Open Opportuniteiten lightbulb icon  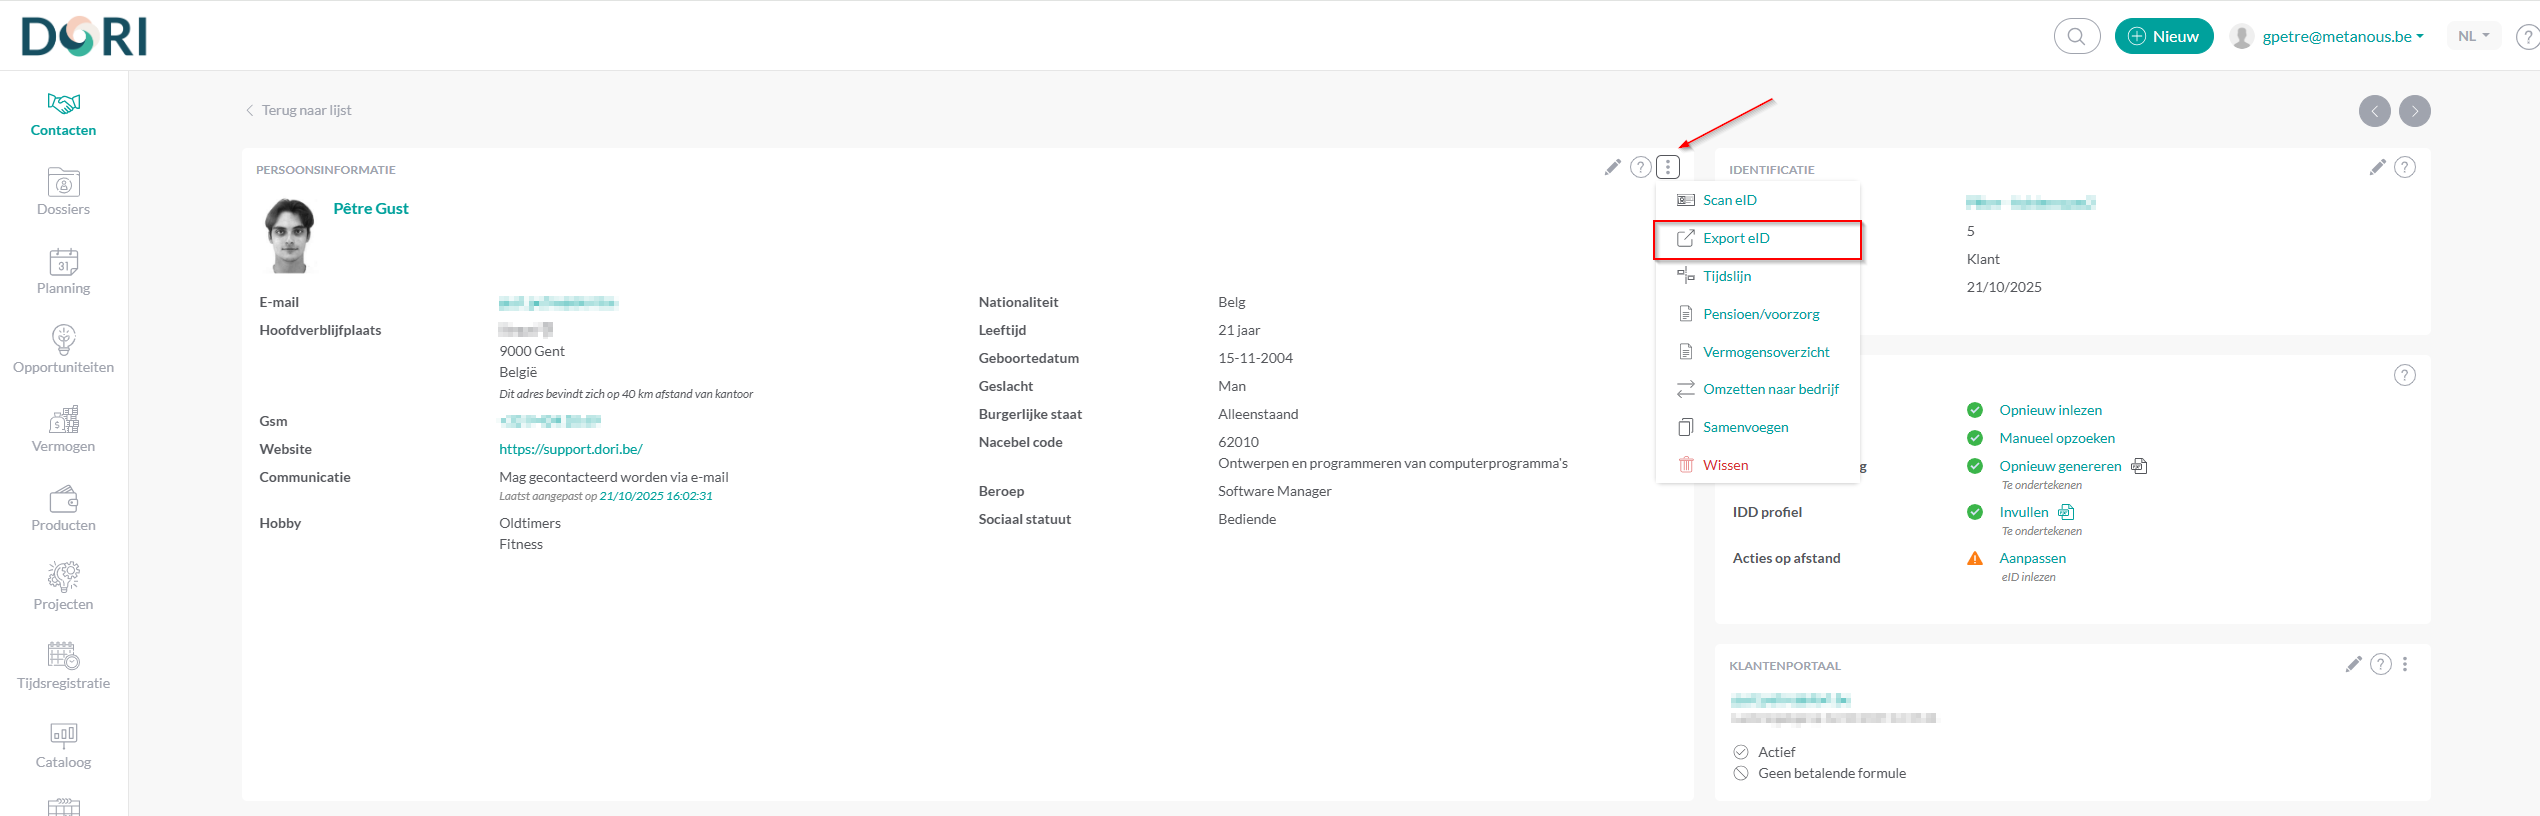click(63, 341)
